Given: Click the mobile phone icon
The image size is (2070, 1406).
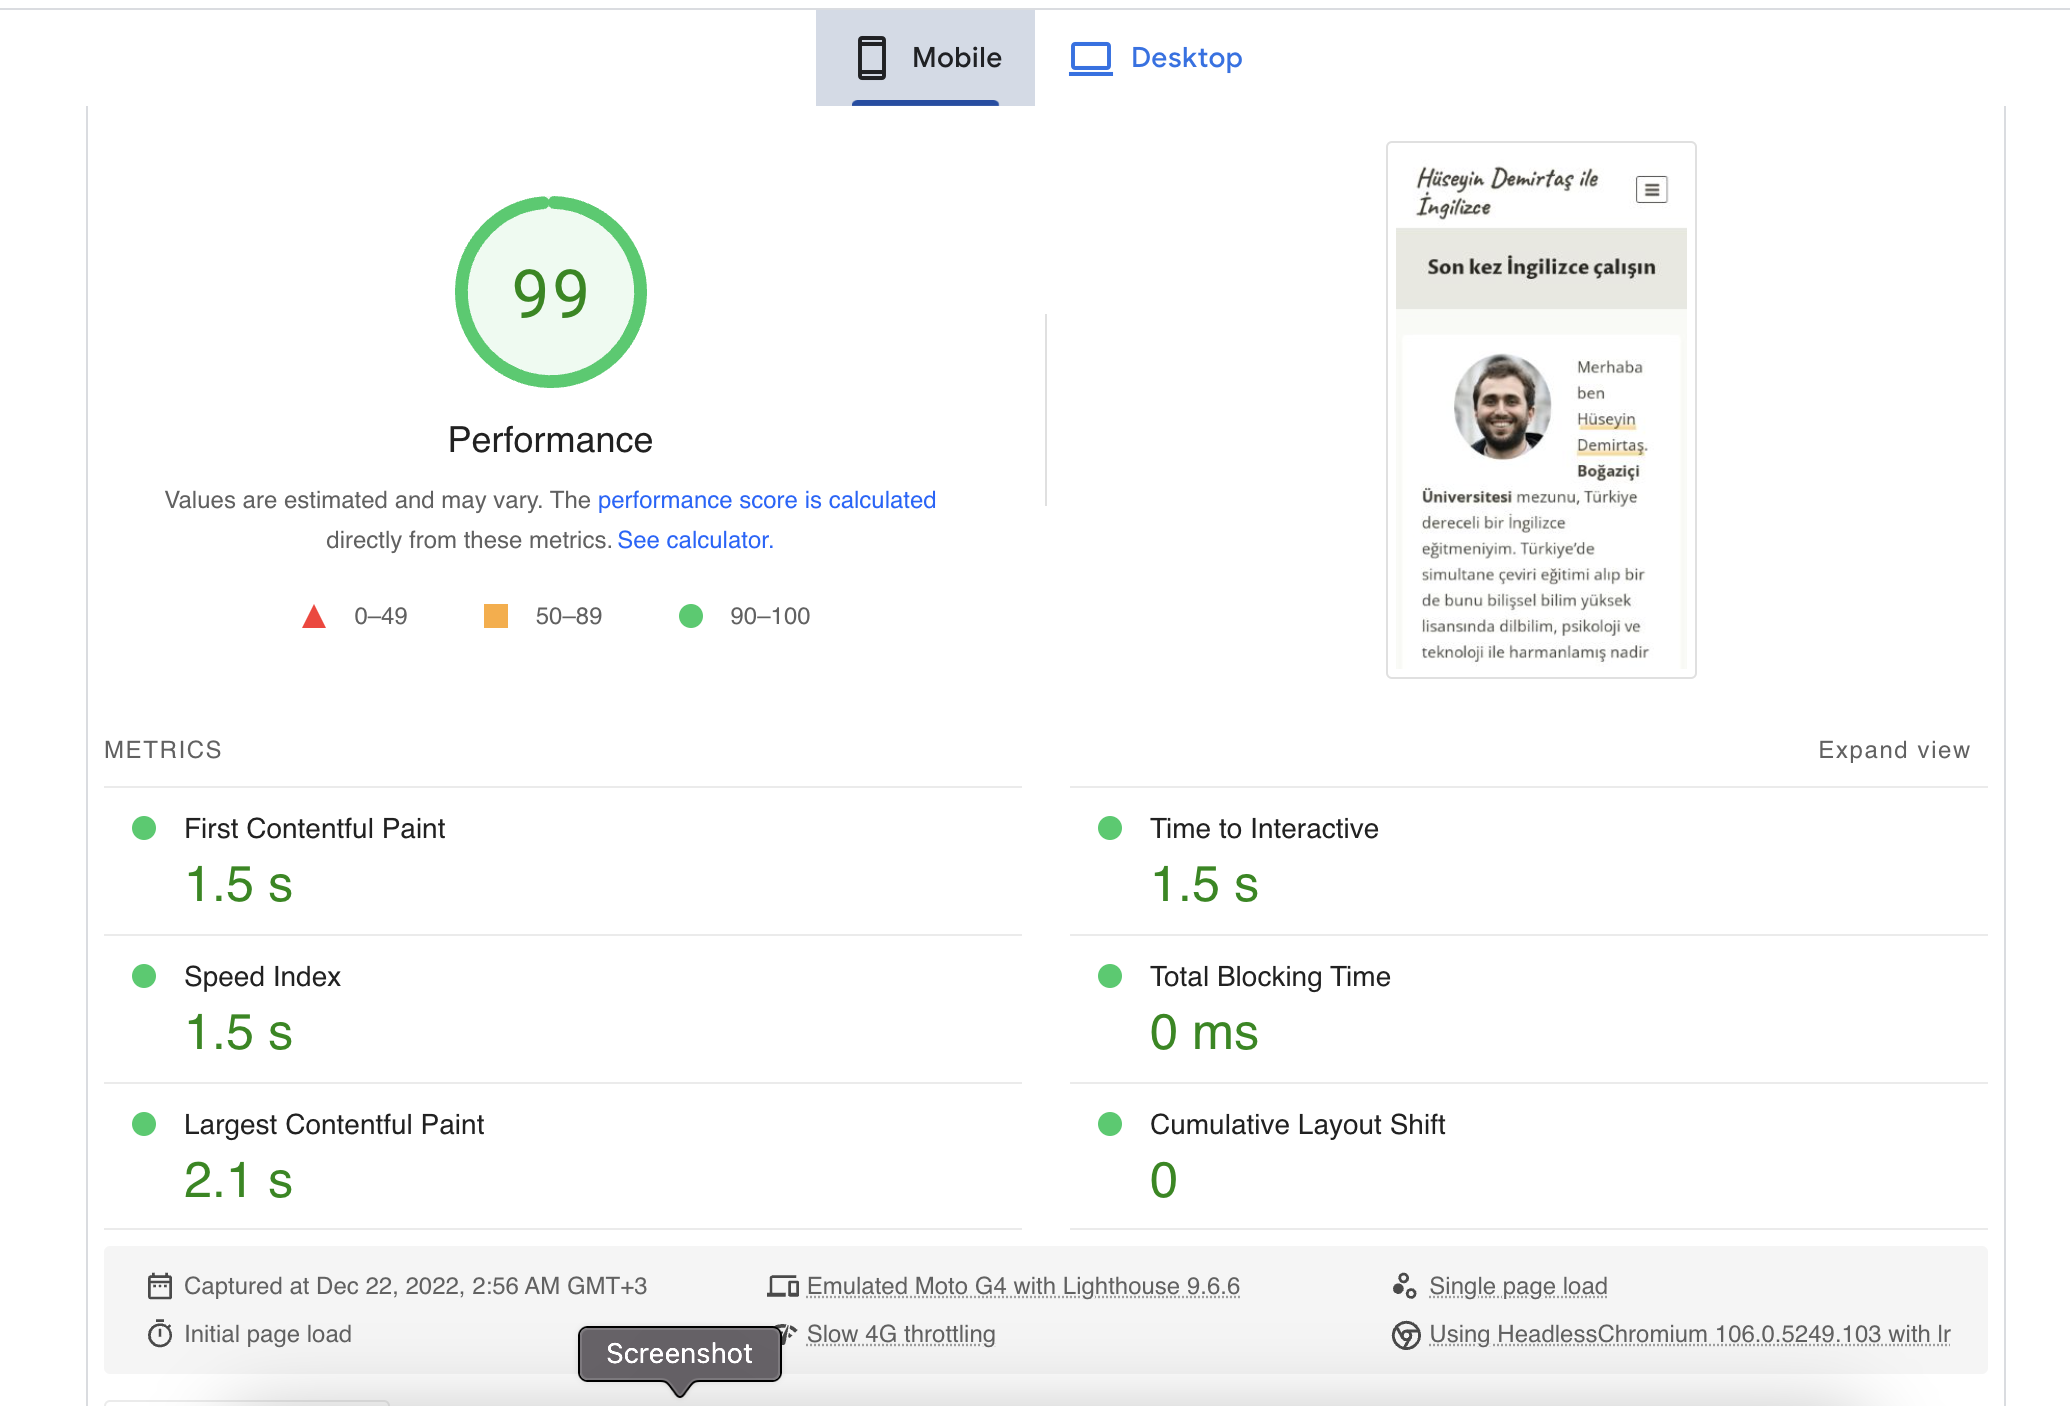Looking at the screenshot, I should 871,58.
